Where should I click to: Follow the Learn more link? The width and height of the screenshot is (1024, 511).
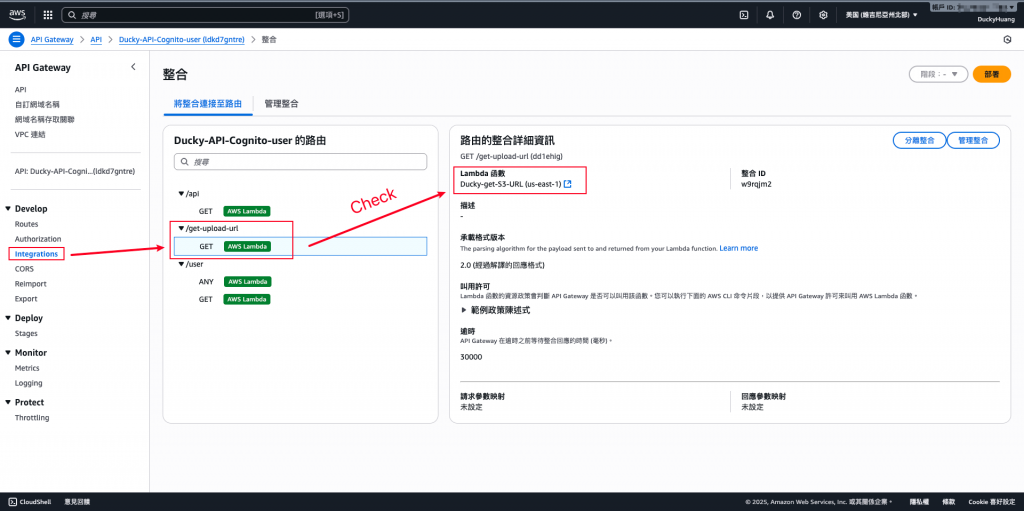pyautogui.click(x=739, y=248)
